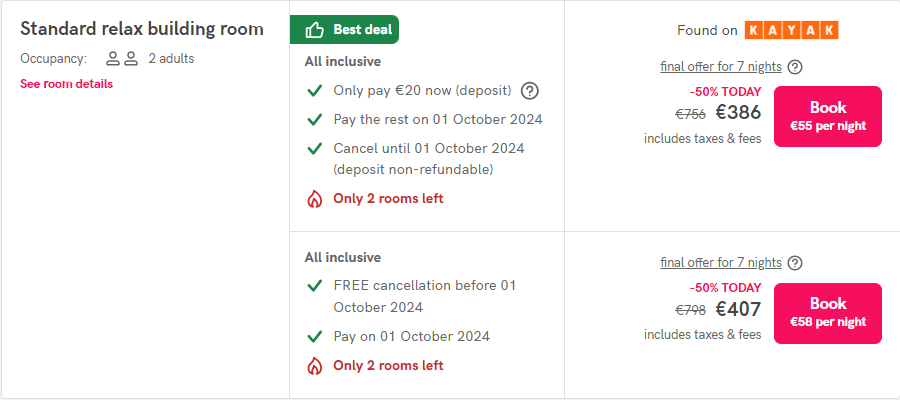Click the KAYAK logo
The image size is (900, 400).
792,30
